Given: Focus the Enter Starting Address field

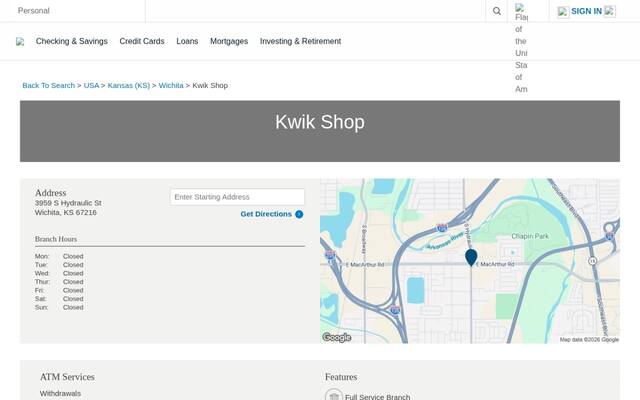Looking at the screenshot, I should pos(238,197).
